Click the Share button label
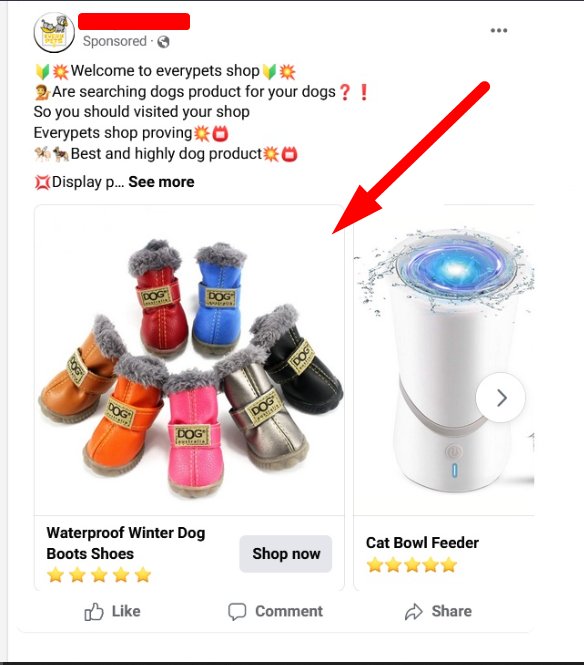 click(x=452, y=611)
